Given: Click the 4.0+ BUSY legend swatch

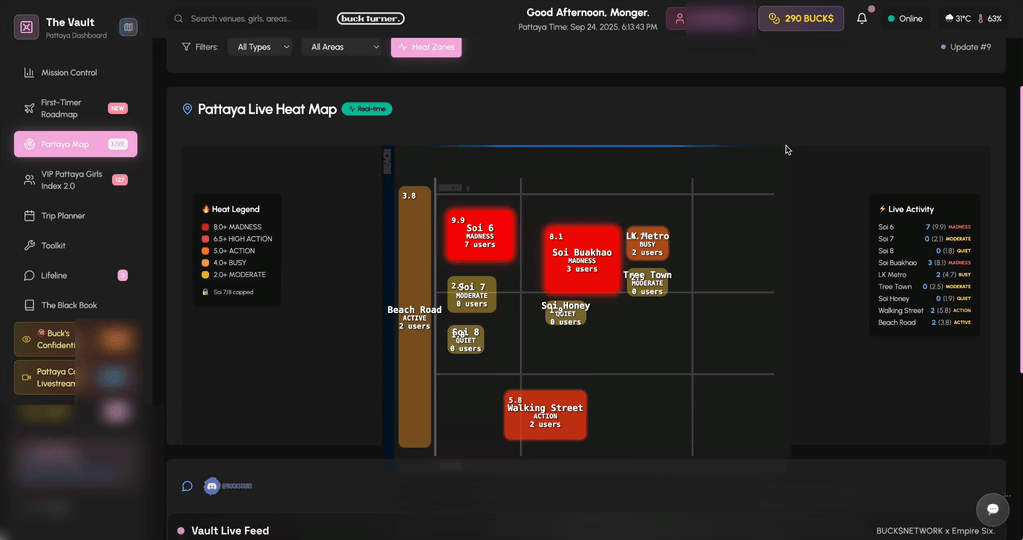Looking at the screenshot, I should [x=206, y=262].
